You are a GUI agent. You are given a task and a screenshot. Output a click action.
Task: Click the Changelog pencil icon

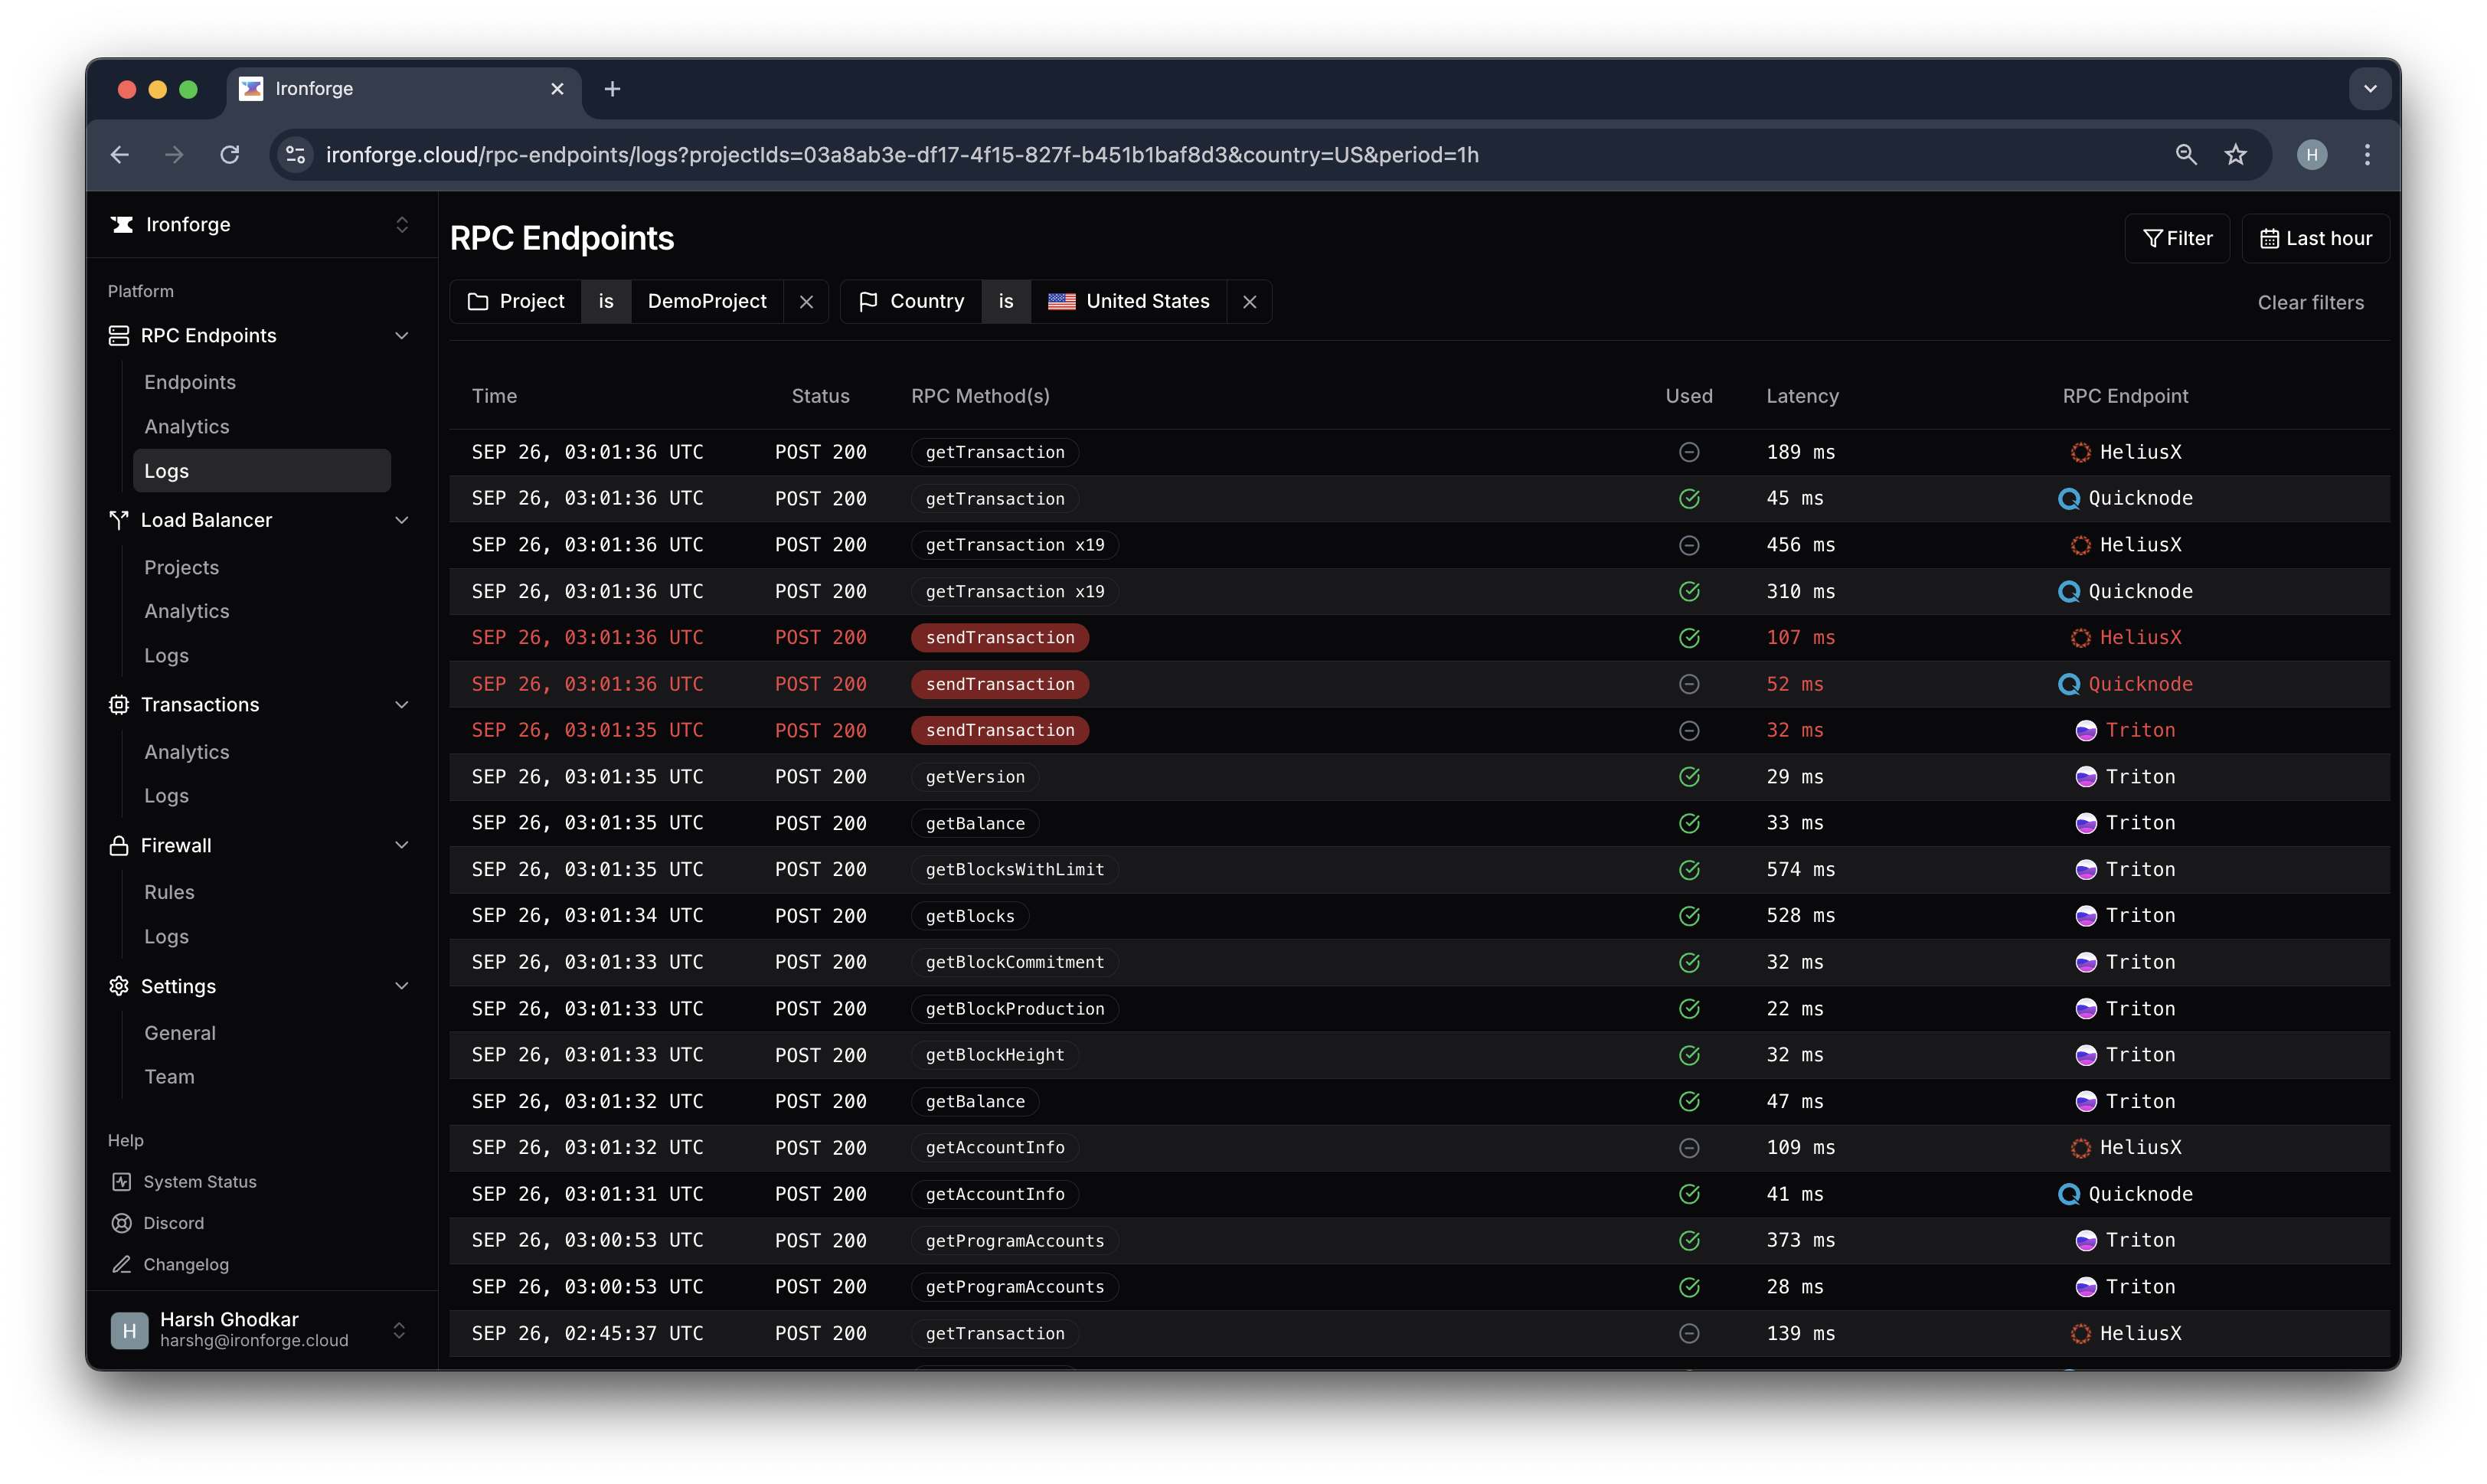click(121, 1265)
